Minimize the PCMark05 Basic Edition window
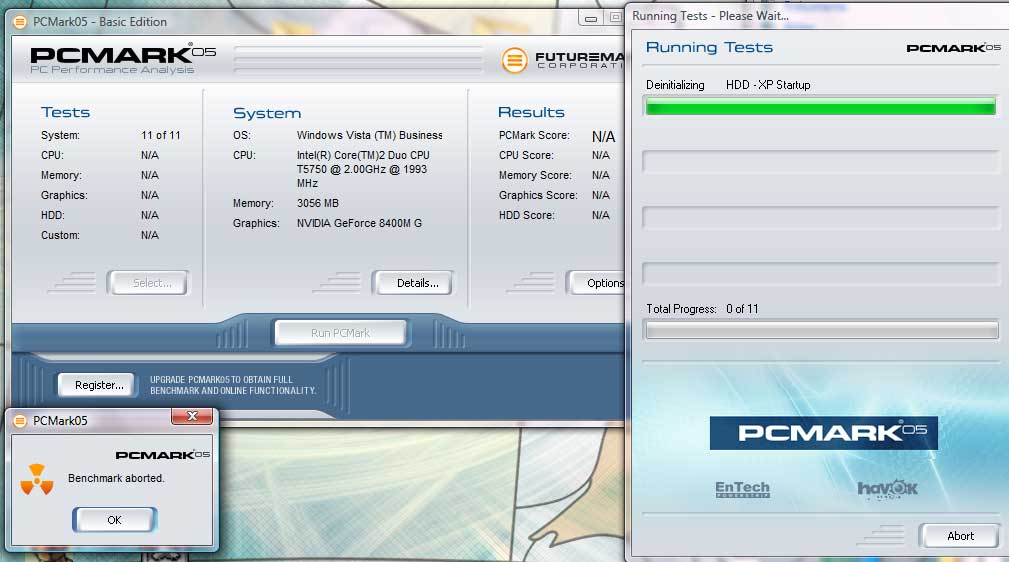The width and height of the screenshot is (1009, 562). click(x=591, y=18)
